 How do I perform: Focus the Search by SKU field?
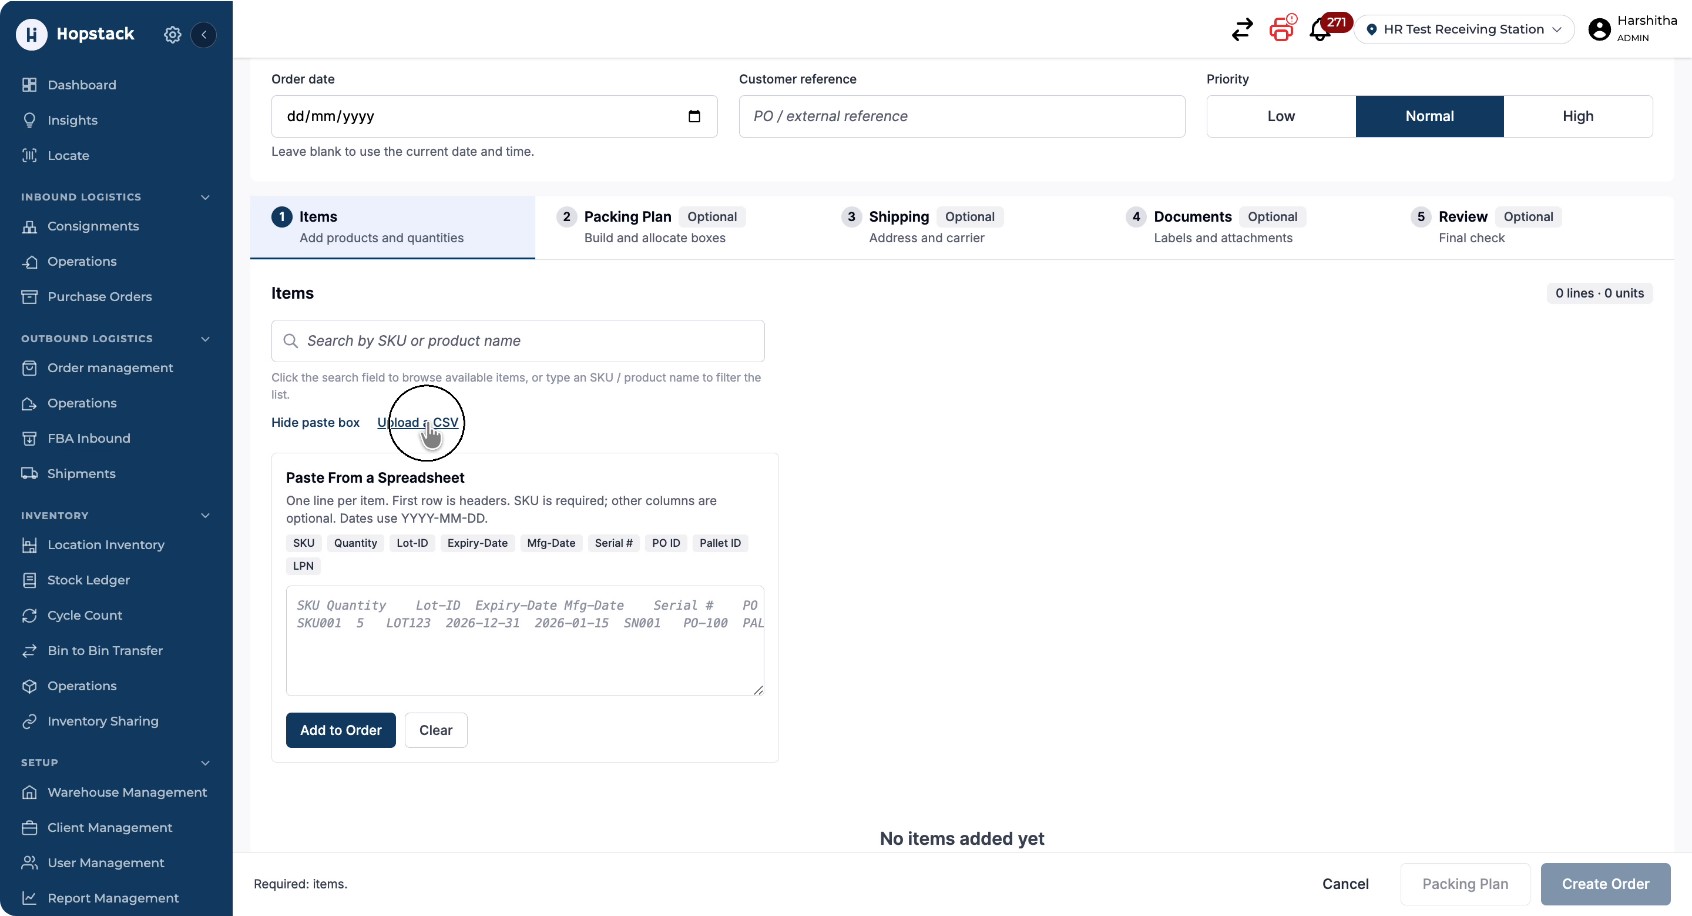click(518, 341)
